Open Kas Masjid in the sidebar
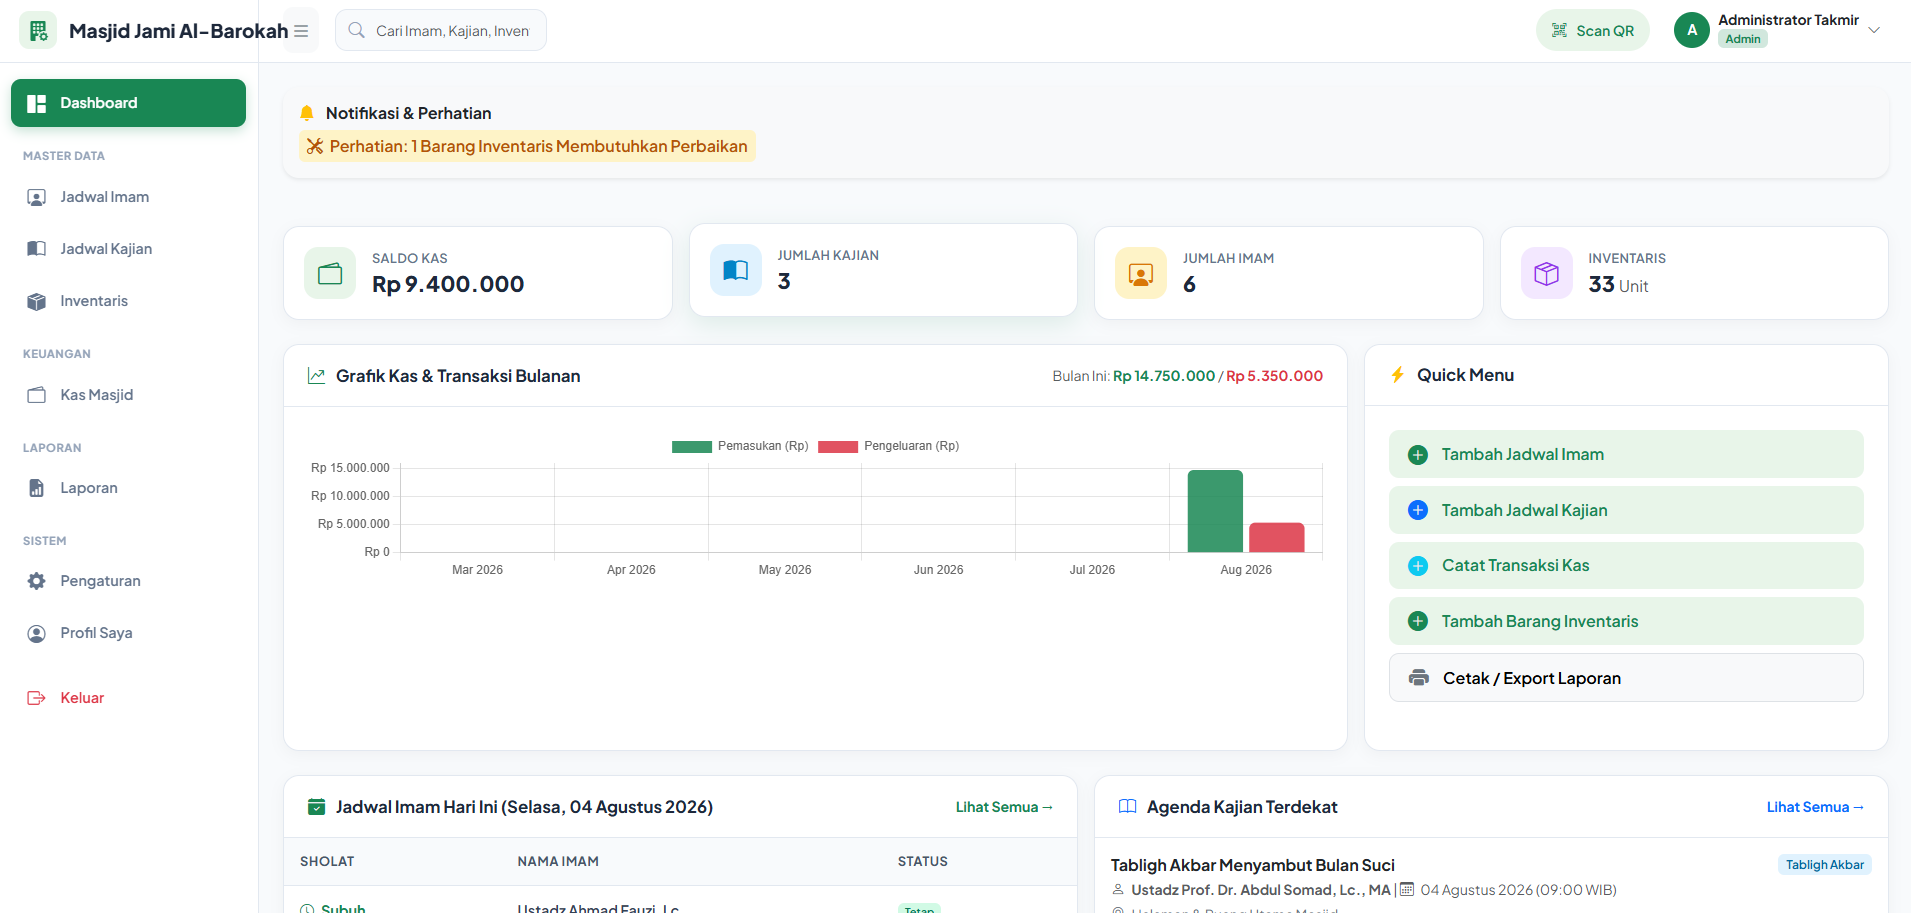The image size is (1911, 913). tap(128, 395)
